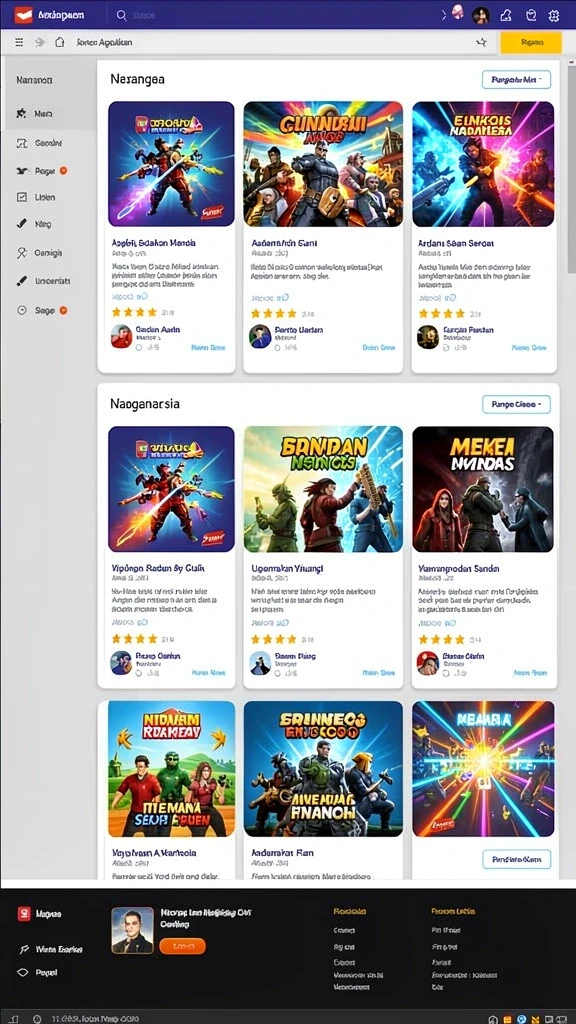Image resolution: width=576 pixels, height=1024 pixels.
Task: Open the dropdown button under the neon burst thumbnail
Action: coord(516,859)
